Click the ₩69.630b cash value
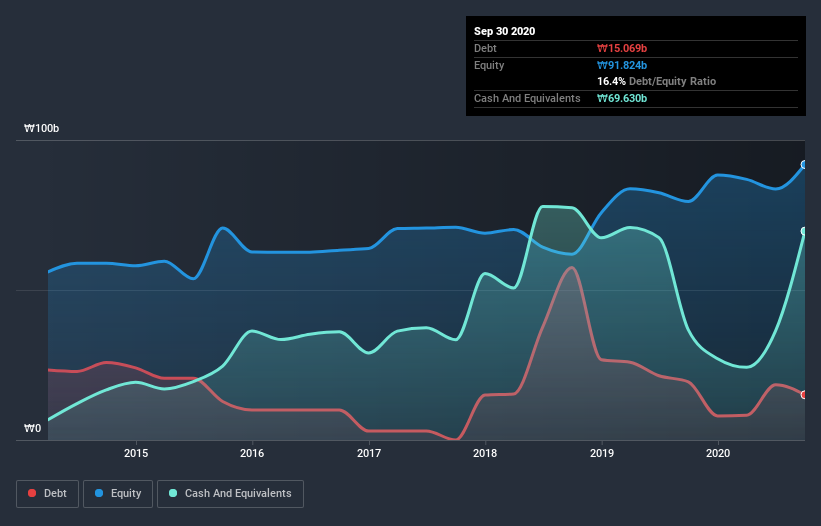 (x=622, y=98)
